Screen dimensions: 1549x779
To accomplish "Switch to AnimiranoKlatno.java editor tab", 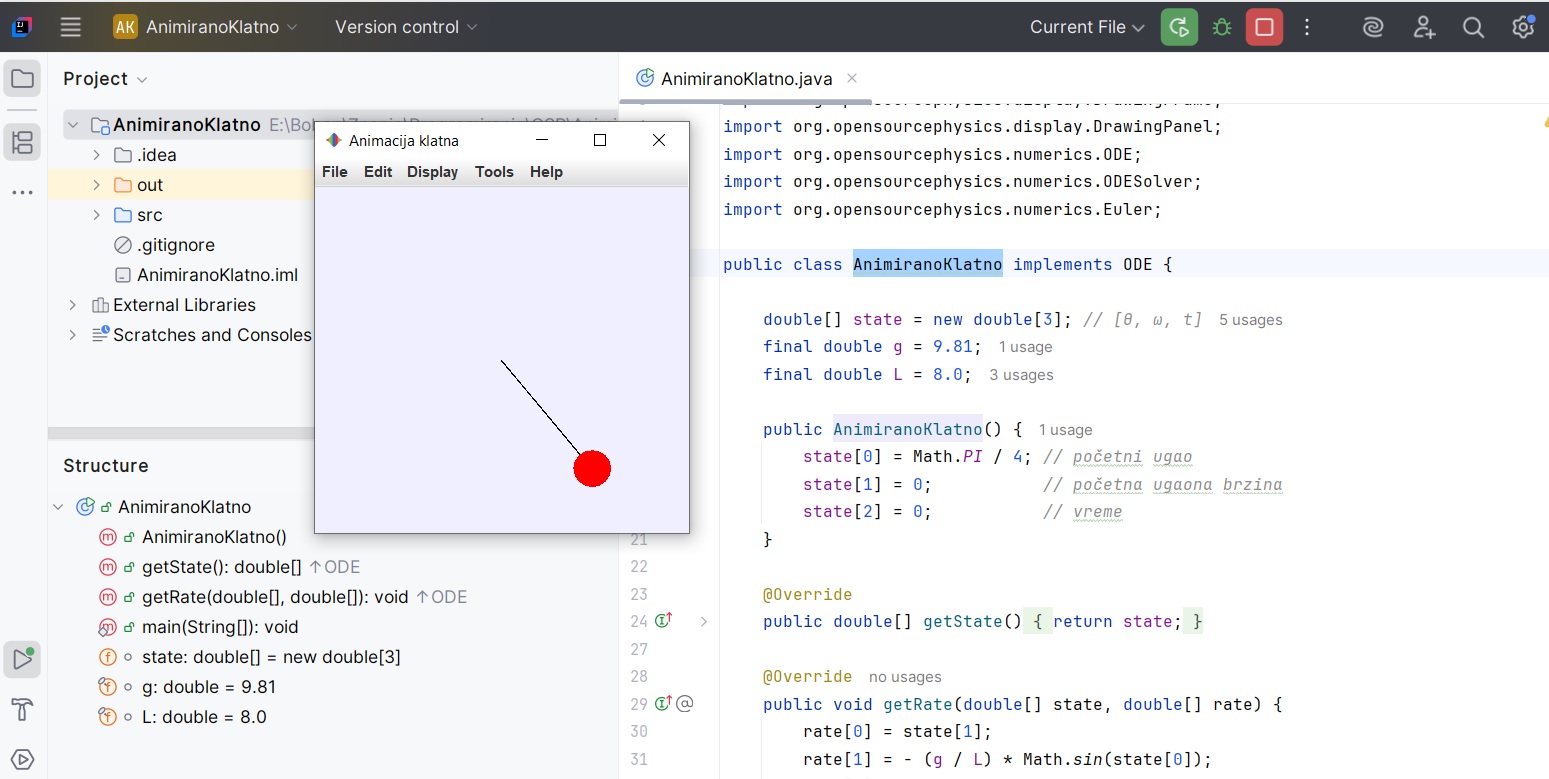I will click(746, 79).
